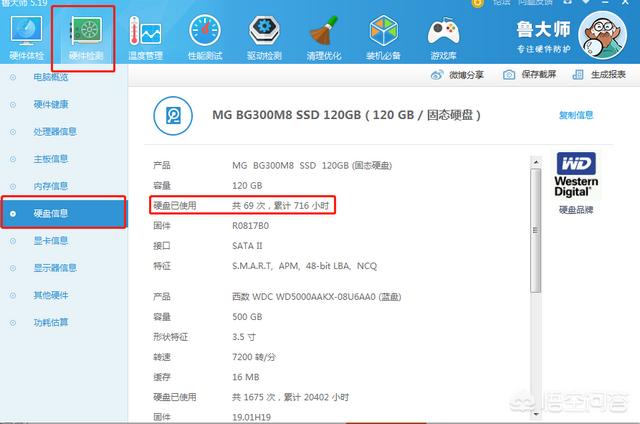
Task: Click the scrollbar down arrow
Action: click(x=536, y=414)
